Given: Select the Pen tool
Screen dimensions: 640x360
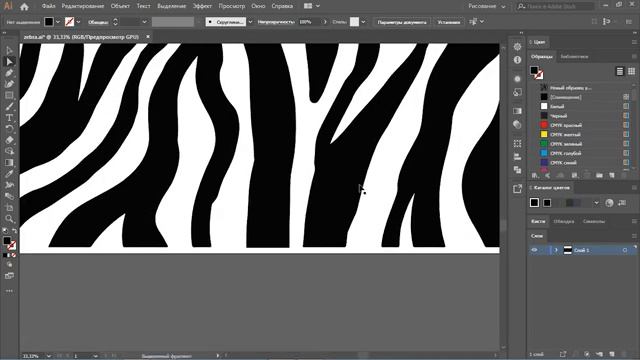Looking at the screenshot, I should [9, 73].
